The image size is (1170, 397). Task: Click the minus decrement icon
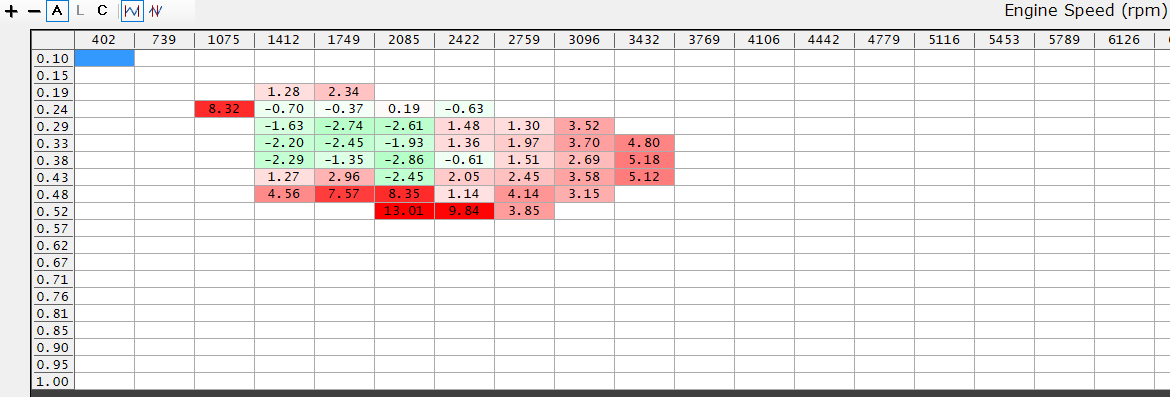(x=34, y=11)
